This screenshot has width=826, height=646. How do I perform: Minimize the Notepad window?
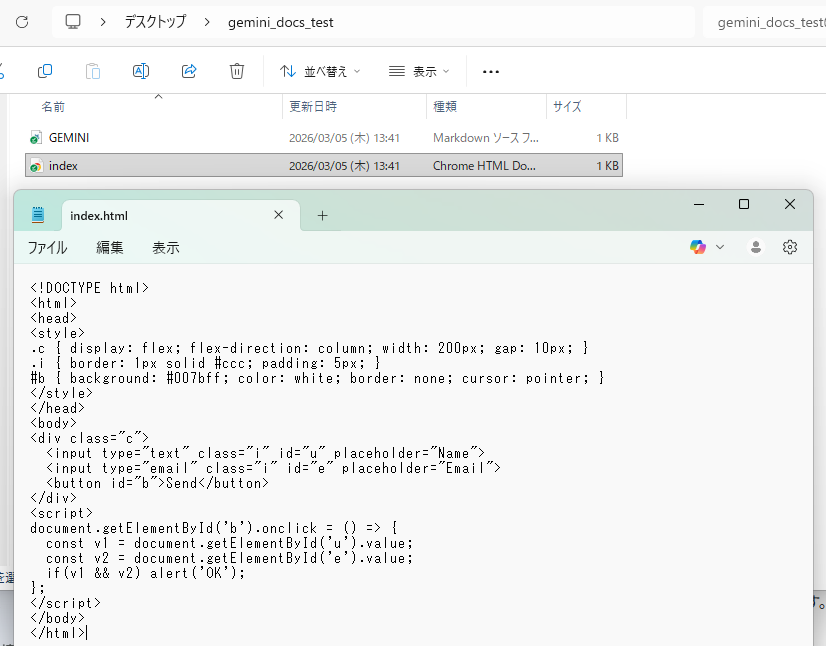pos(699,204)
